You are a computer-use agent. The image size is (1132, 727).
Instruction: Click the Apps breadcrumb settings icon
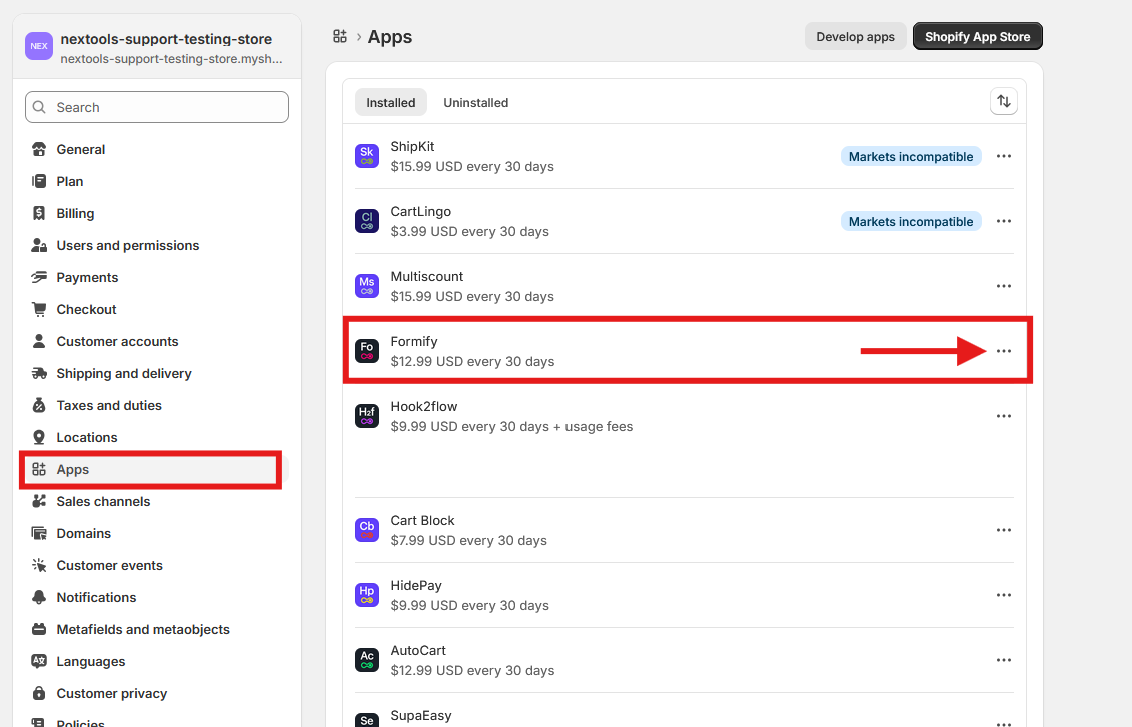340,37
